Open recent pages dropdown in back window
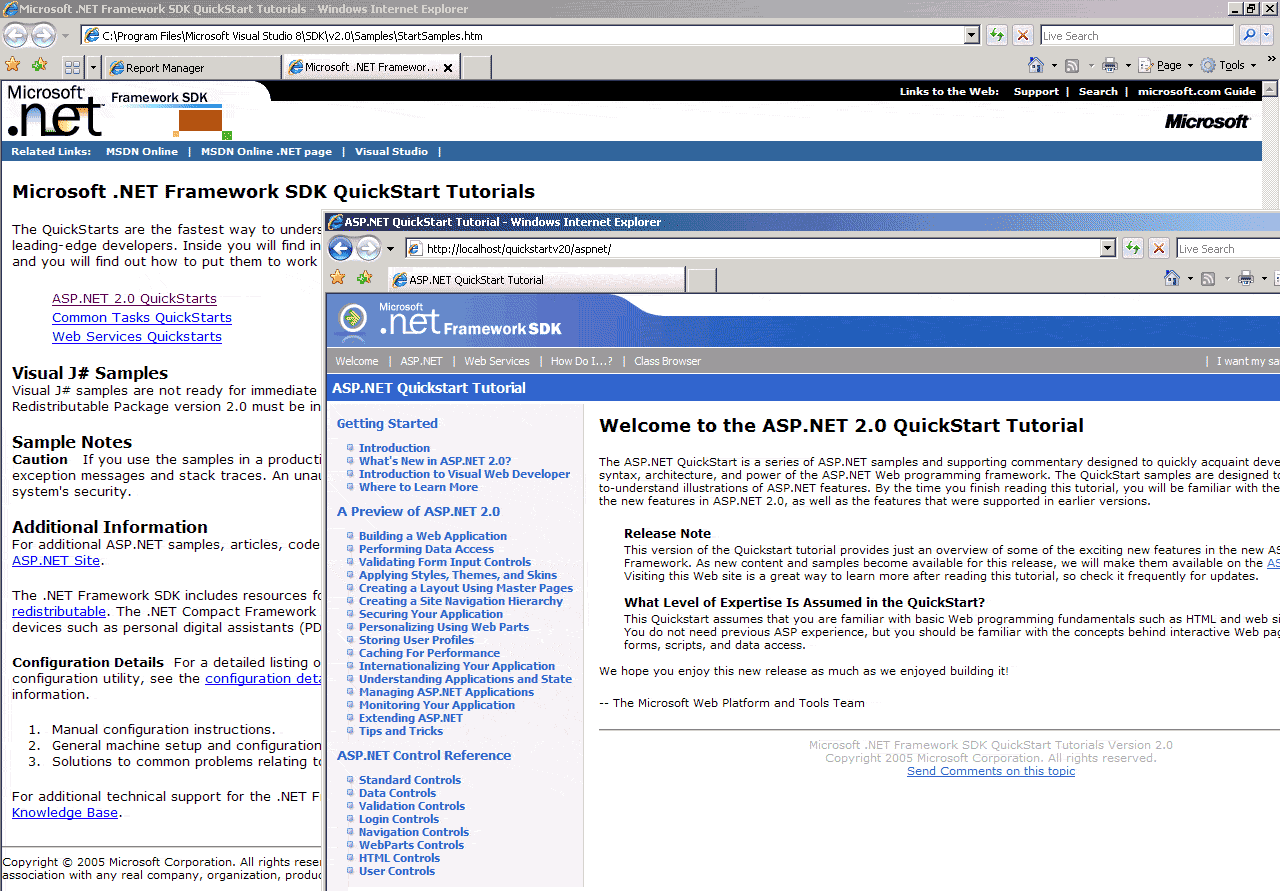Viewport: 1280px width, 891px height. pos(66,37)
